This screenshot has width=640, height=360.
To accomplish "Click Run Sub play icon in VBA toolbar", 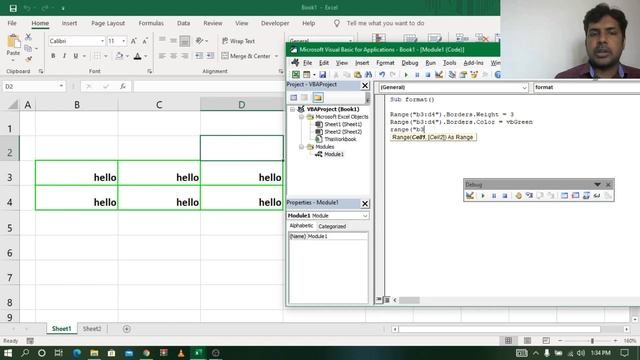I will [x=406, y=75].
